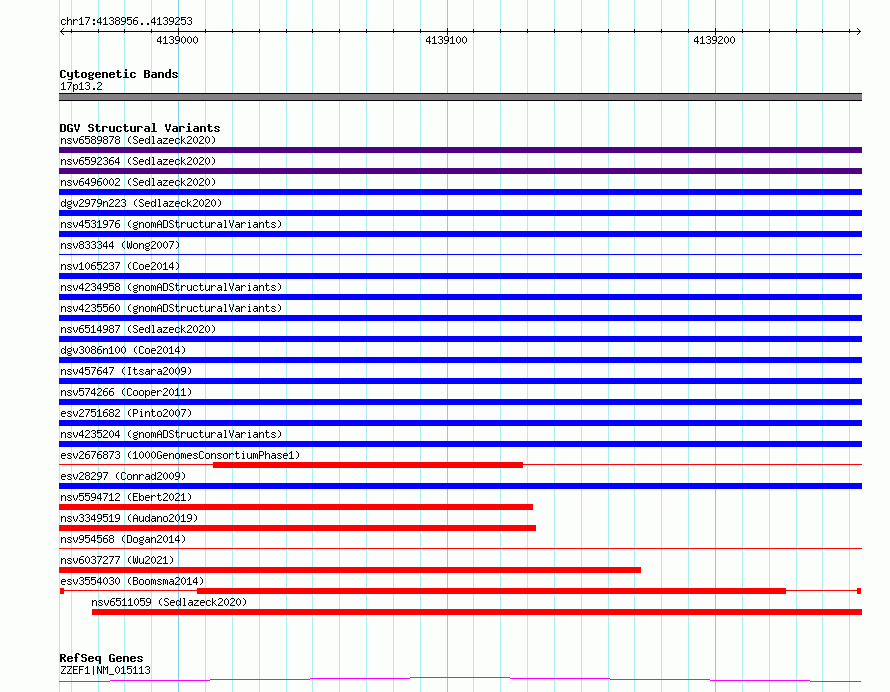Open esv2676873 (1000GenomesConsortiumPhase1) label

(180, 455)
